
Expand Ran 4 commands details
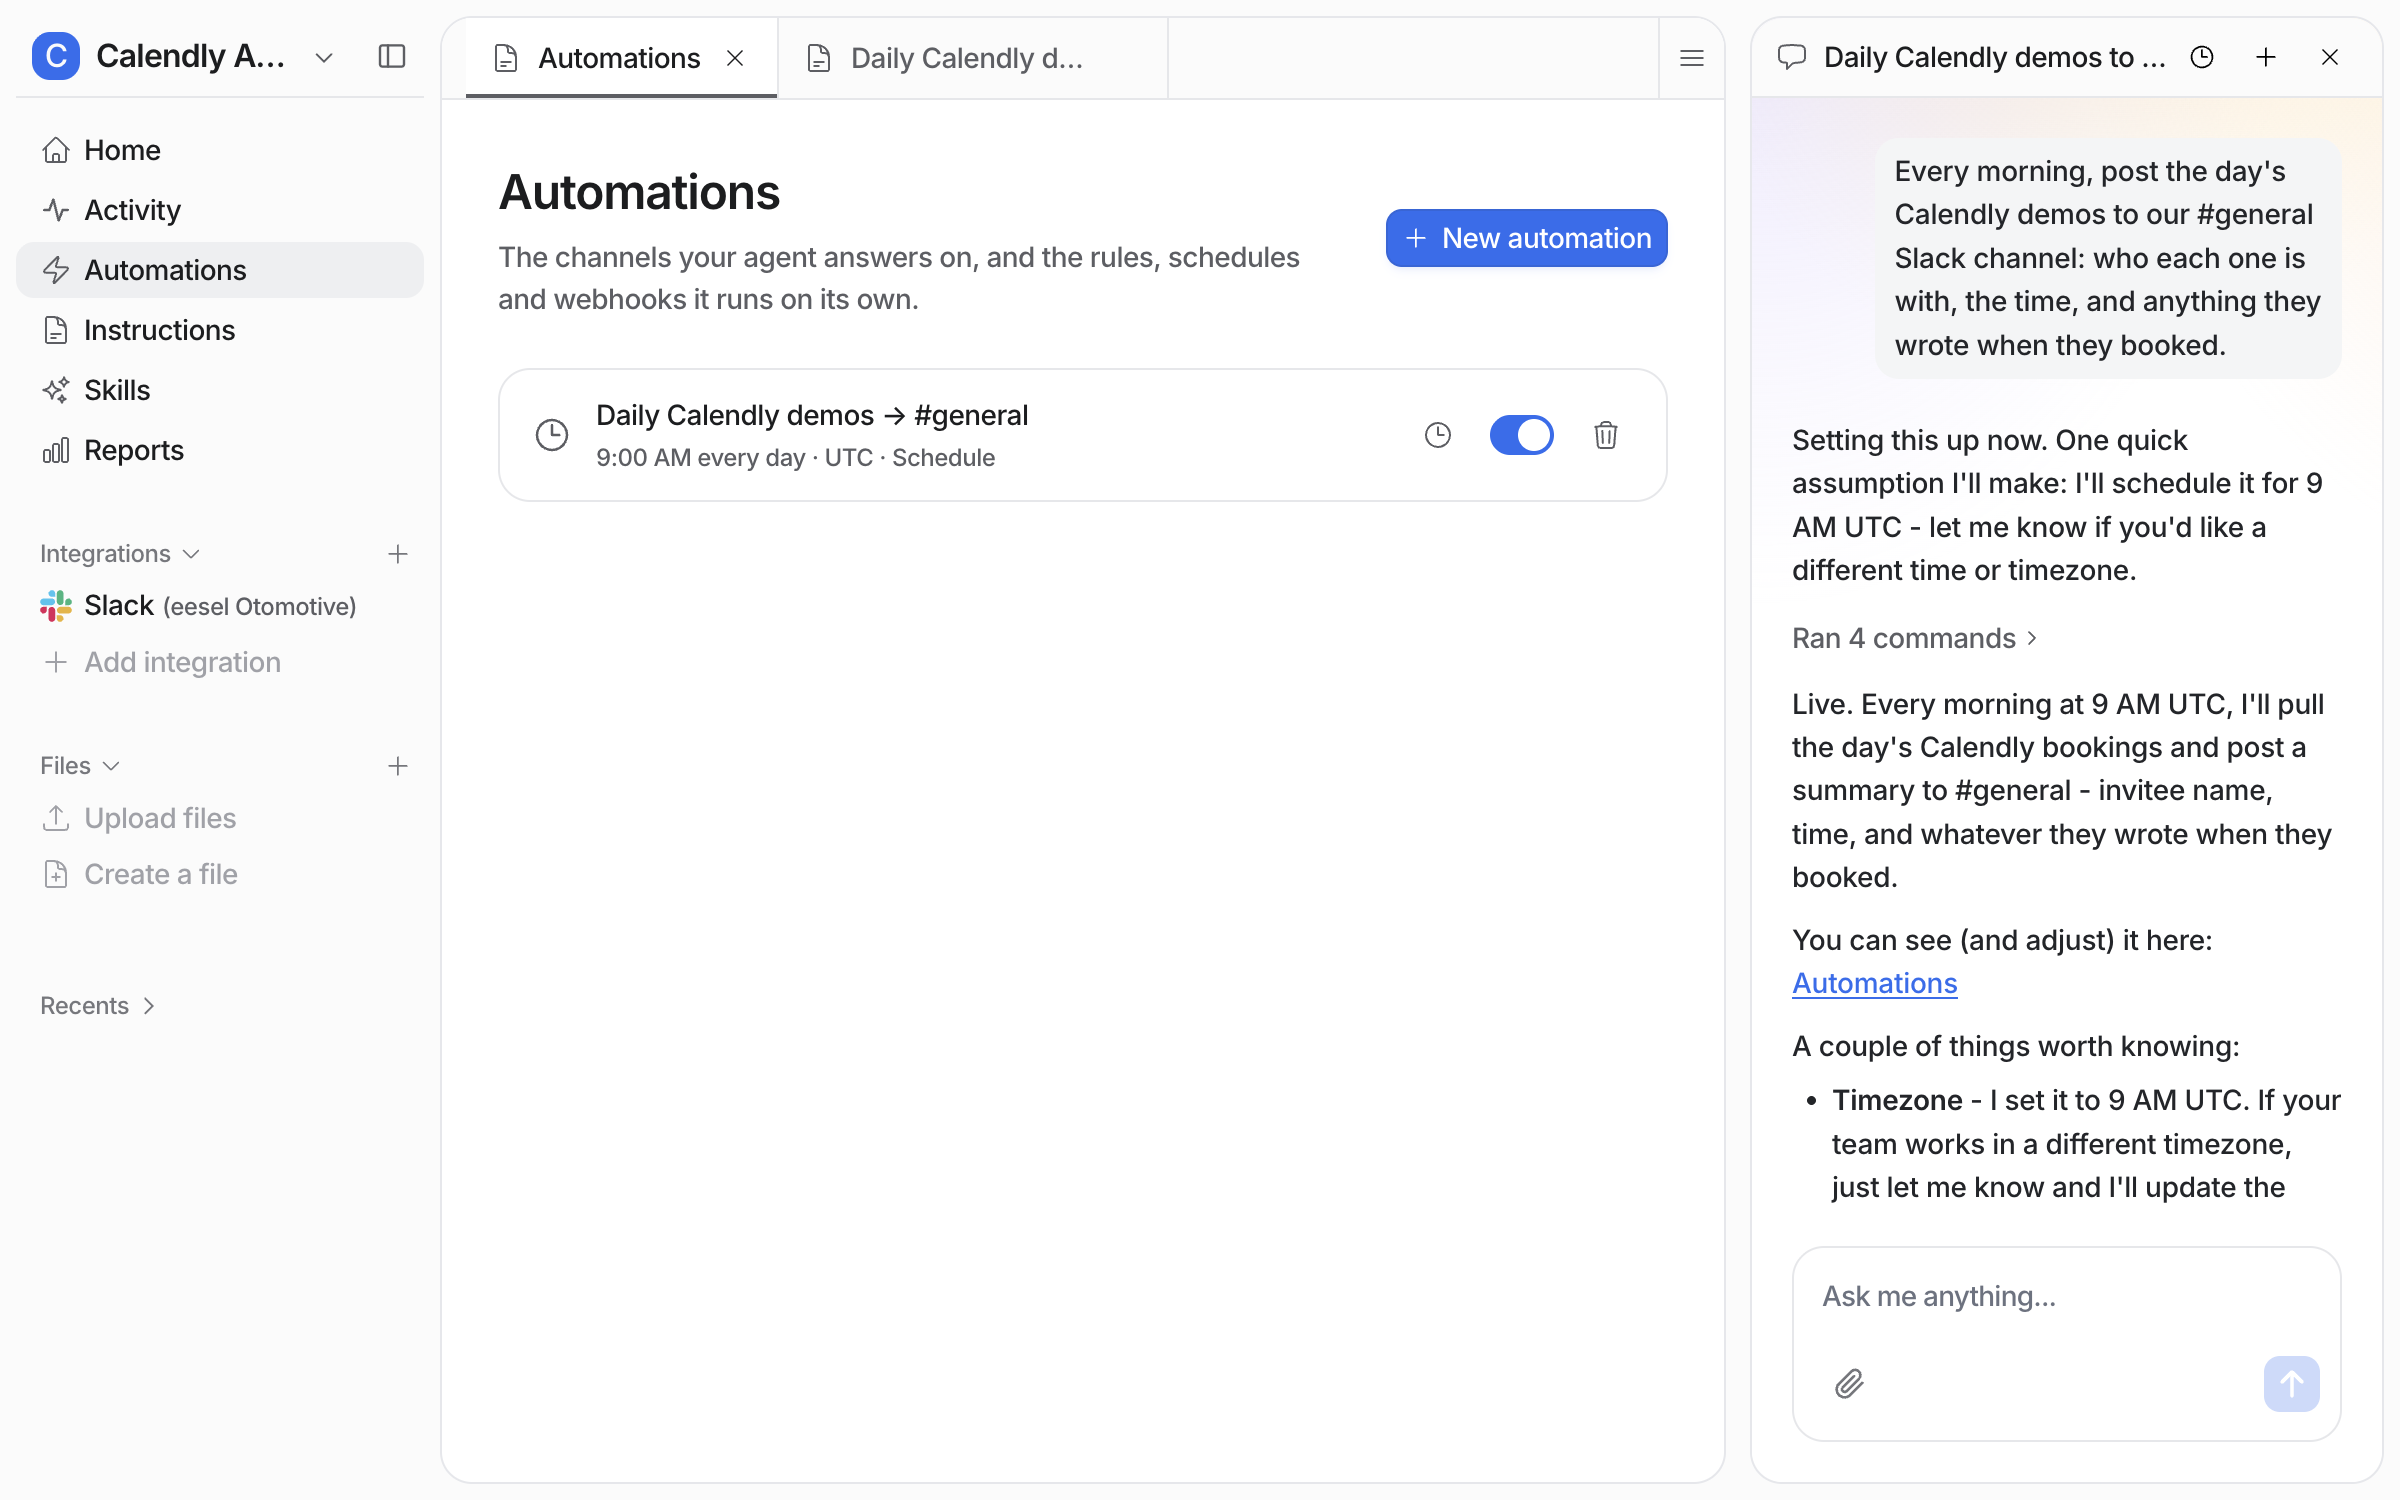[x=1914, y=638]
